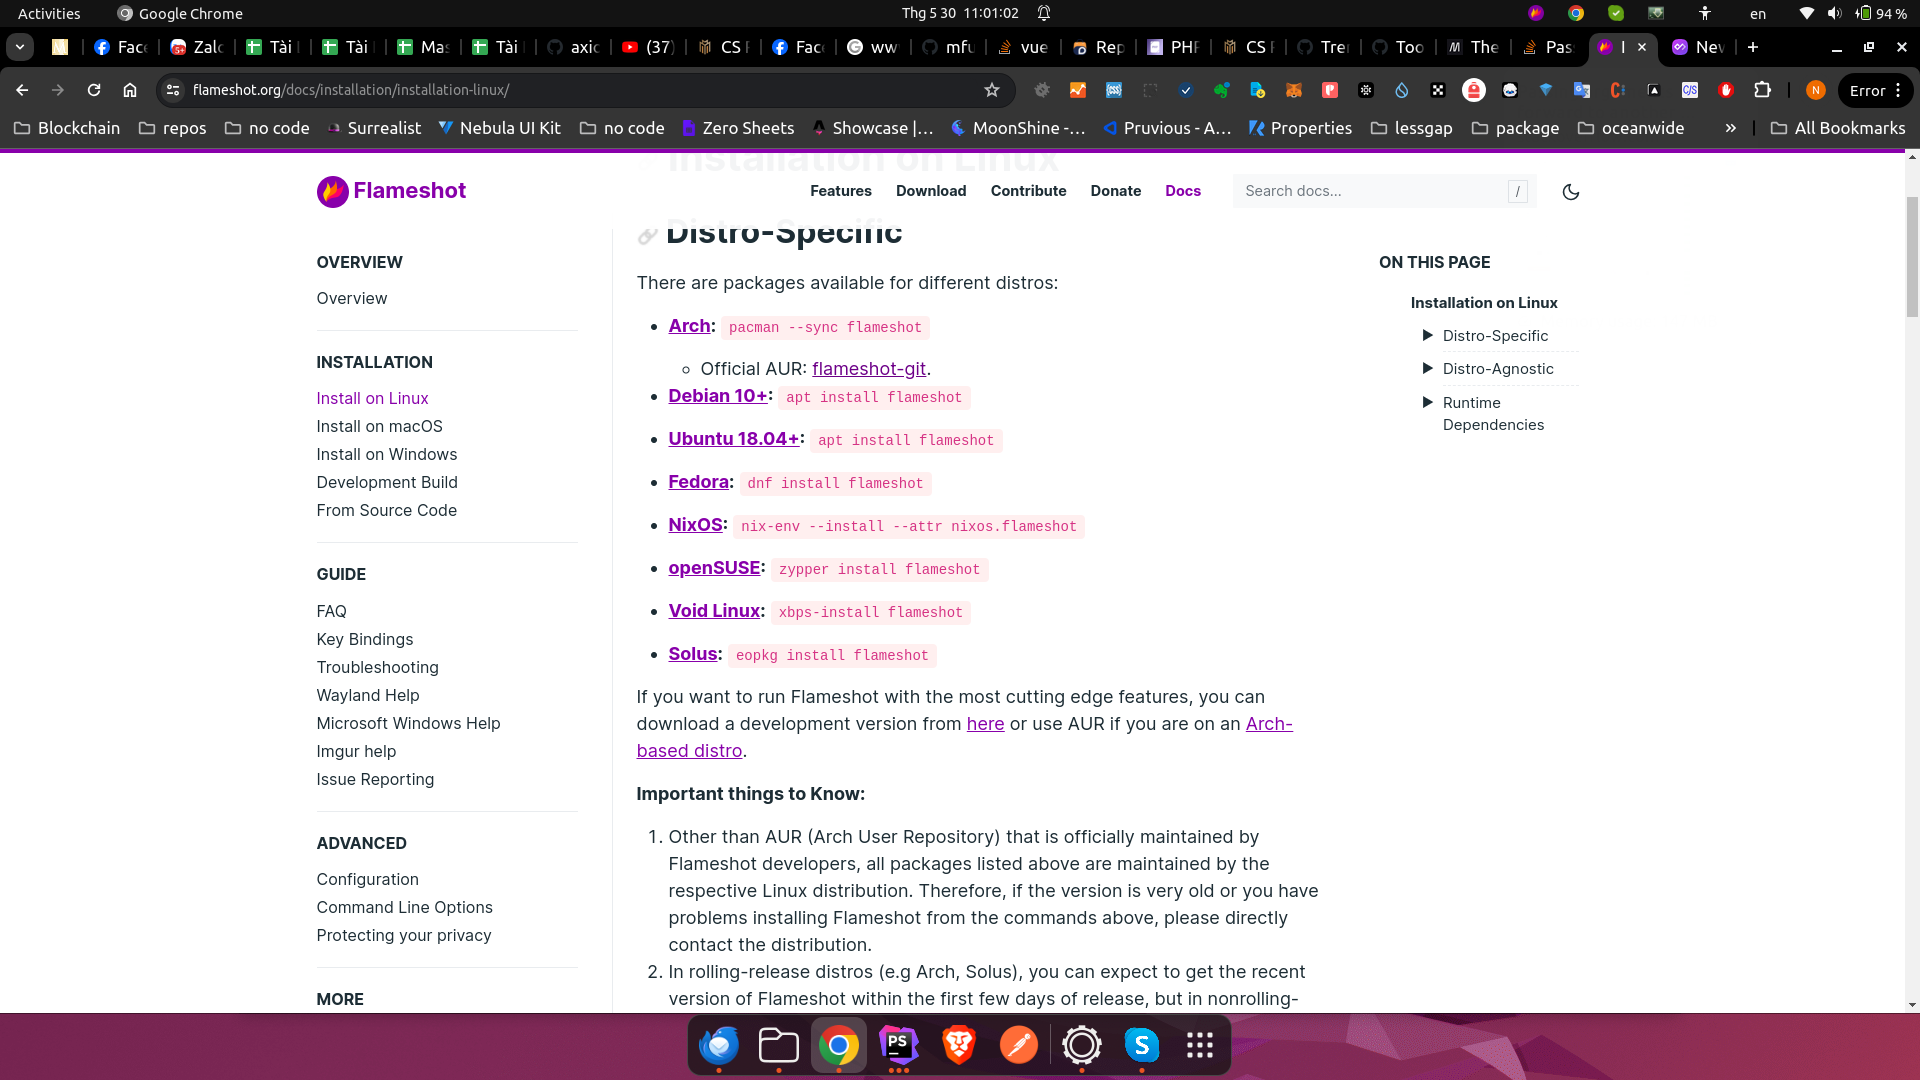This screenshot has height=1080, width=1920.
Task: Toggle dark mode with the moon icon
Action: pyautogui.click(x=1571, y=192)
